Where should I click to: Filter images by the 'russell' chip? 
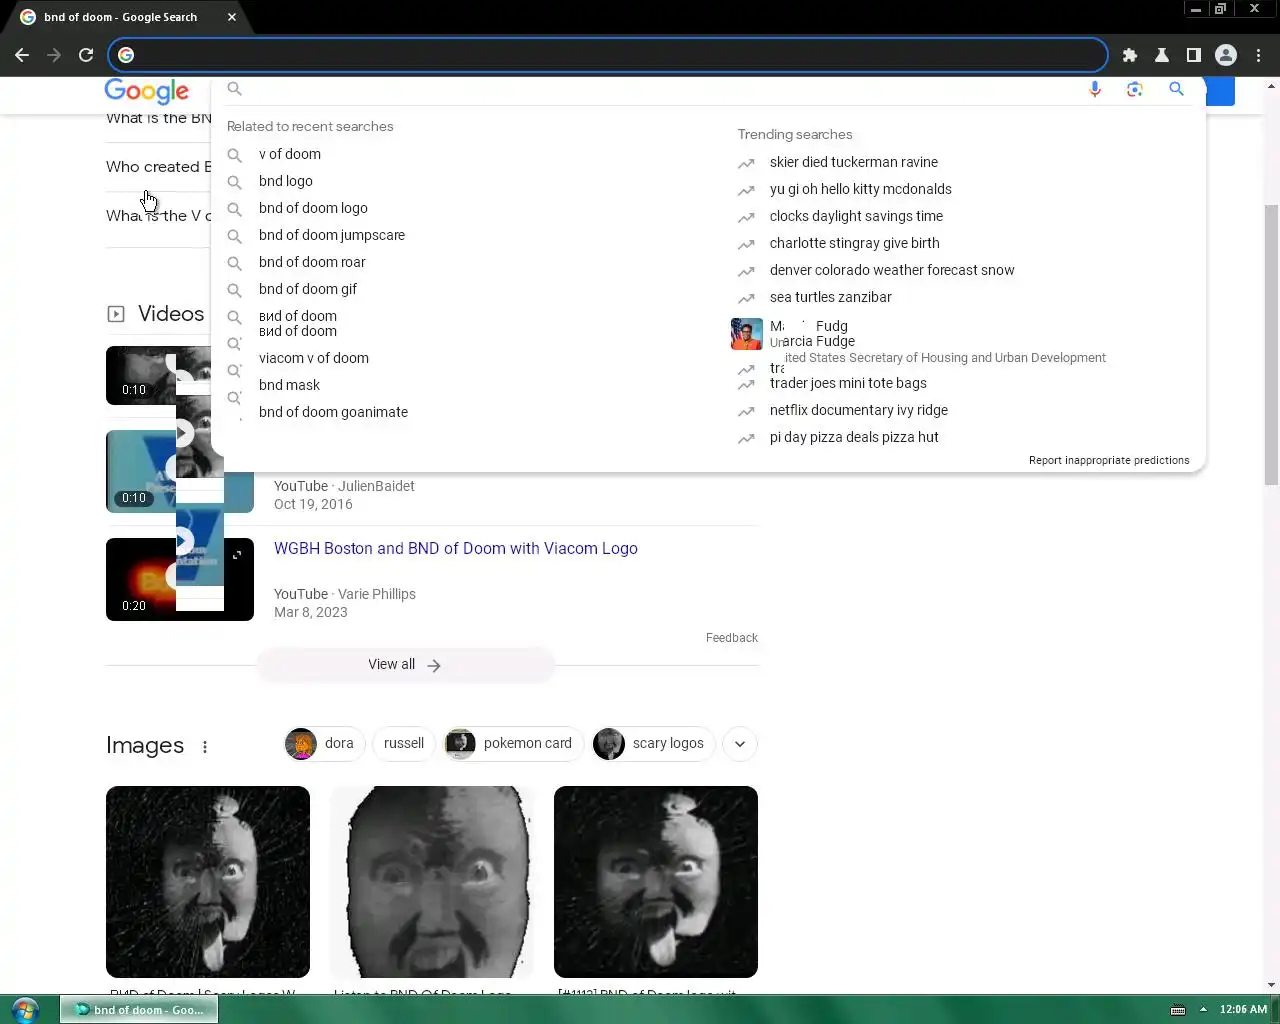404,744
